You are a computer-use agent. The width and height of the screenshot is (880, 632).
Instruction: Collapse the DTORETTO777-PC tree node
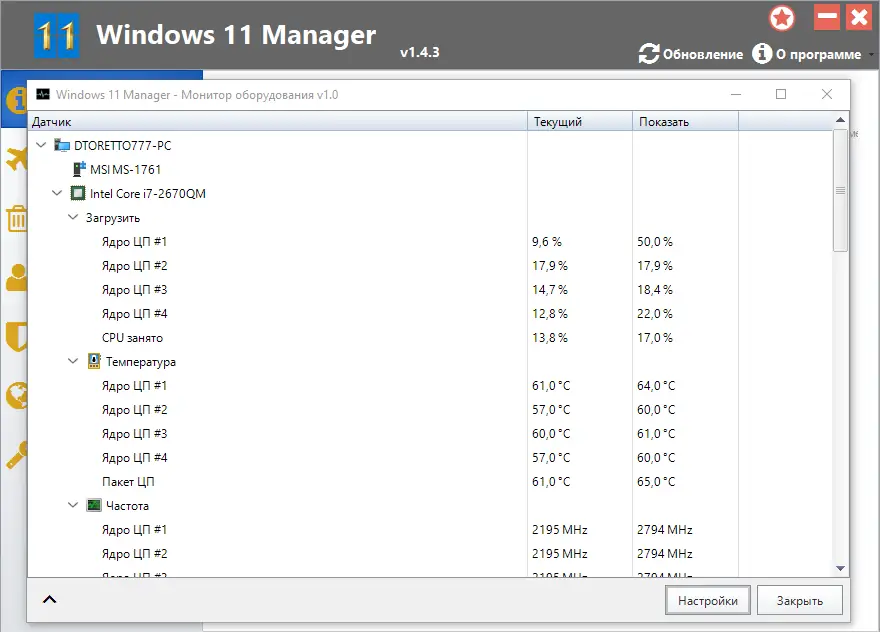pos(41,146)
